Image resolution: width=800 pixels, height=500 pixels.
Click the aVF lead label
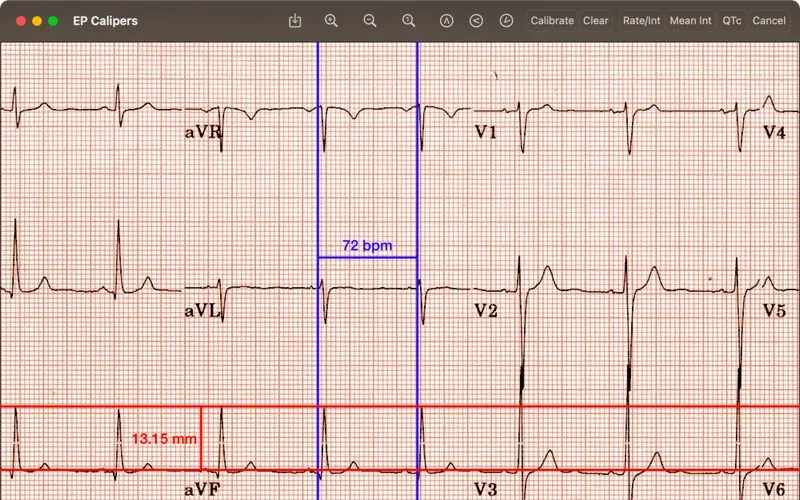pyautogui.click(x=202, y=490)
